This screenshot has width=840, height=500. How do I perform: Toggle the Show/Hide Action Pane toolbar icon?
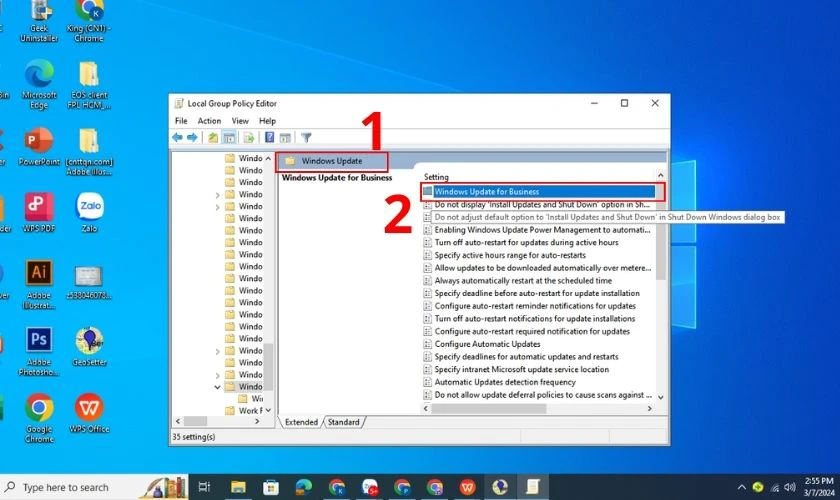pyautogui.click(x=285, y=138)
